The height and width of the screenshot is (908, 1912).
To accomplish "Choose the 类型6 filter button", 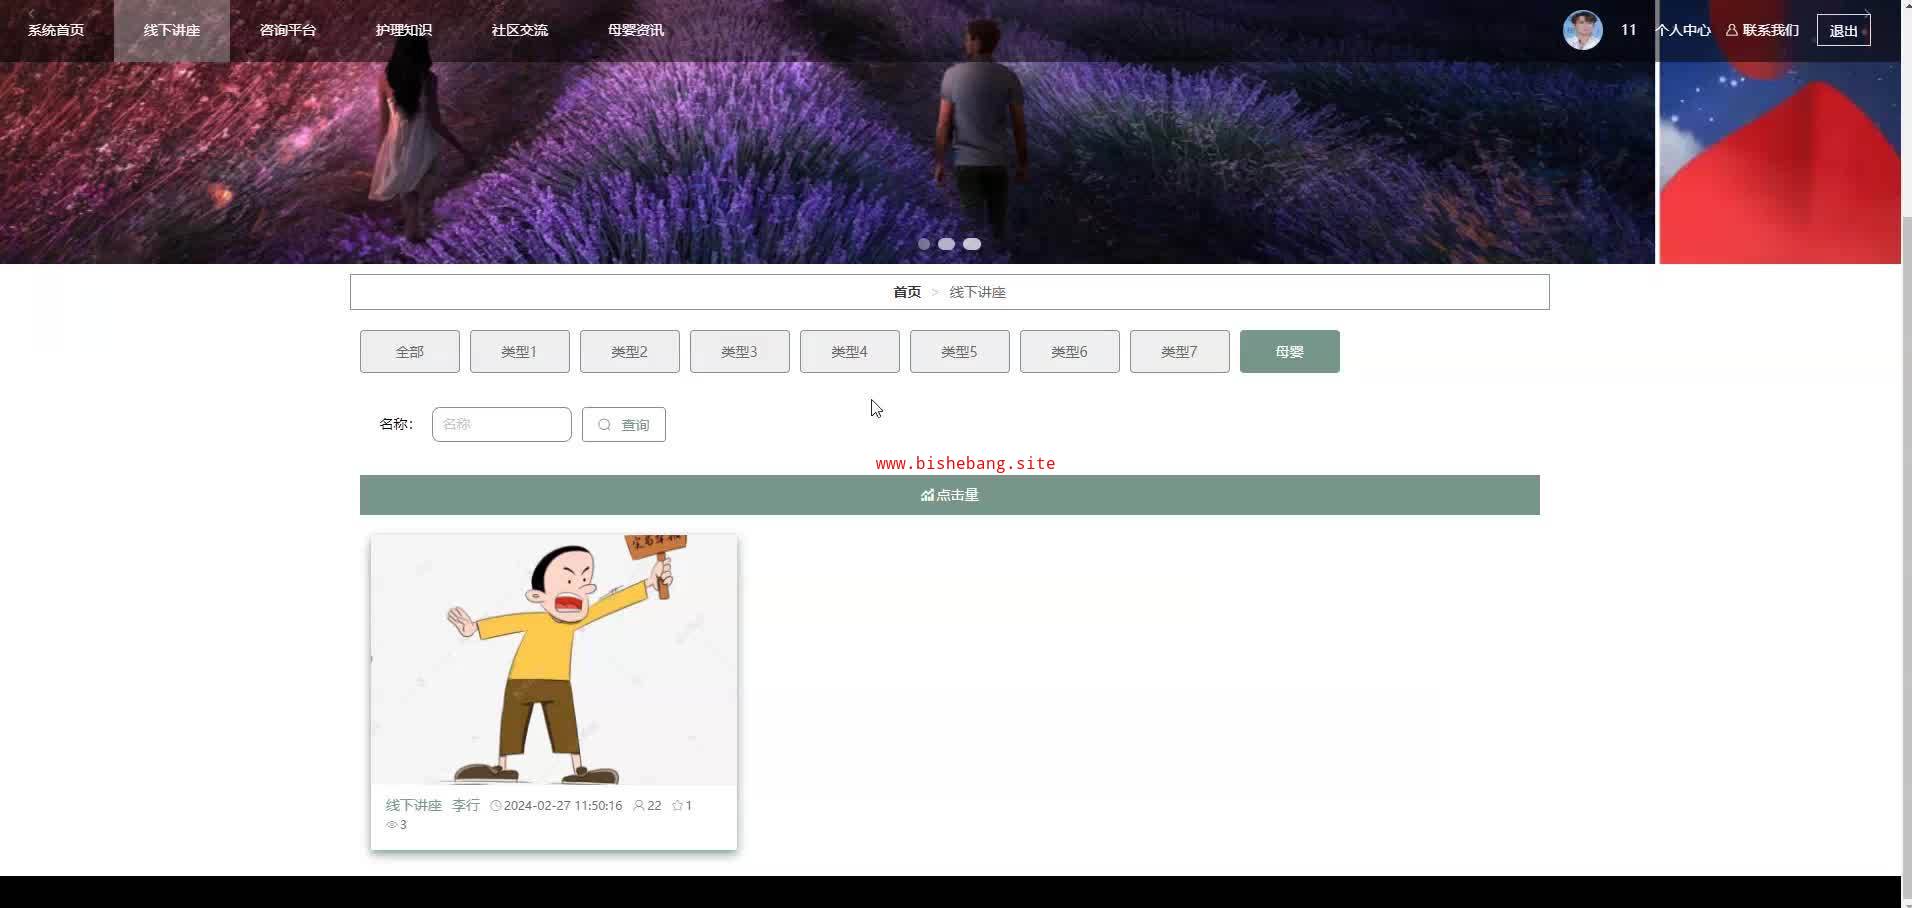I will 1070,352.
